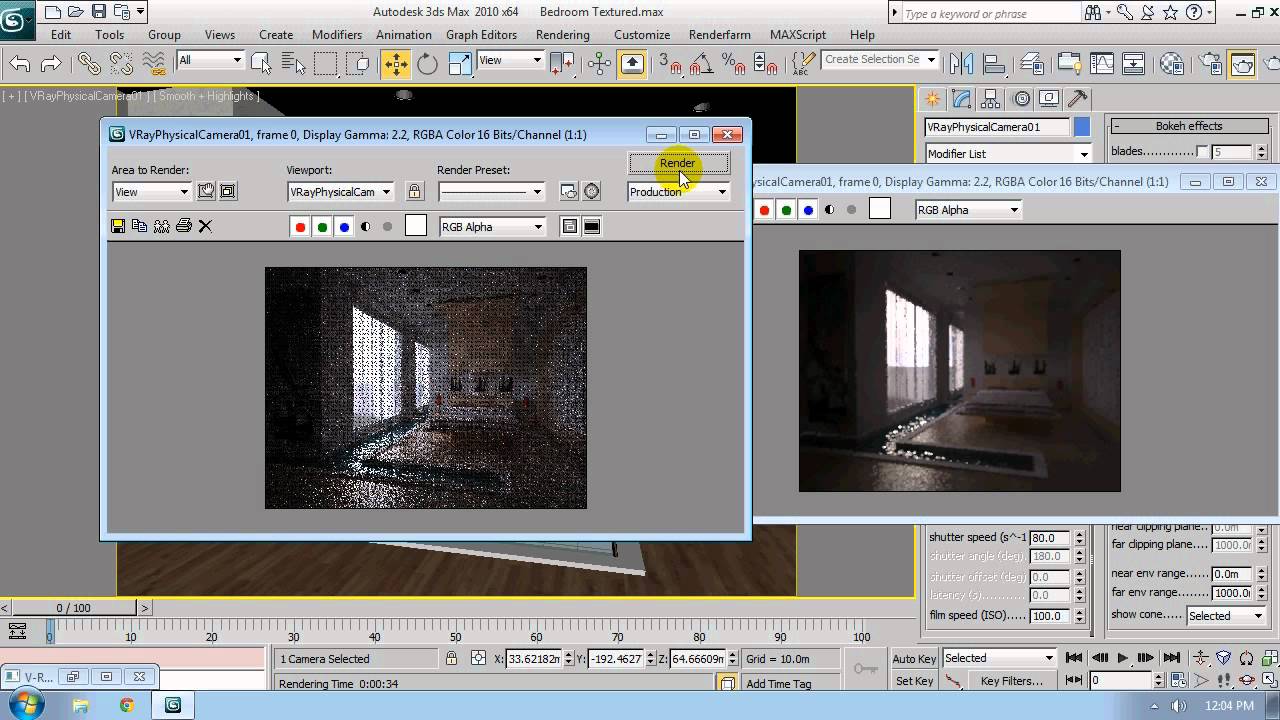The image size is (1280, 720).
Task: Click the Render button
Action: pyautogui.click(x=679, y=163)
